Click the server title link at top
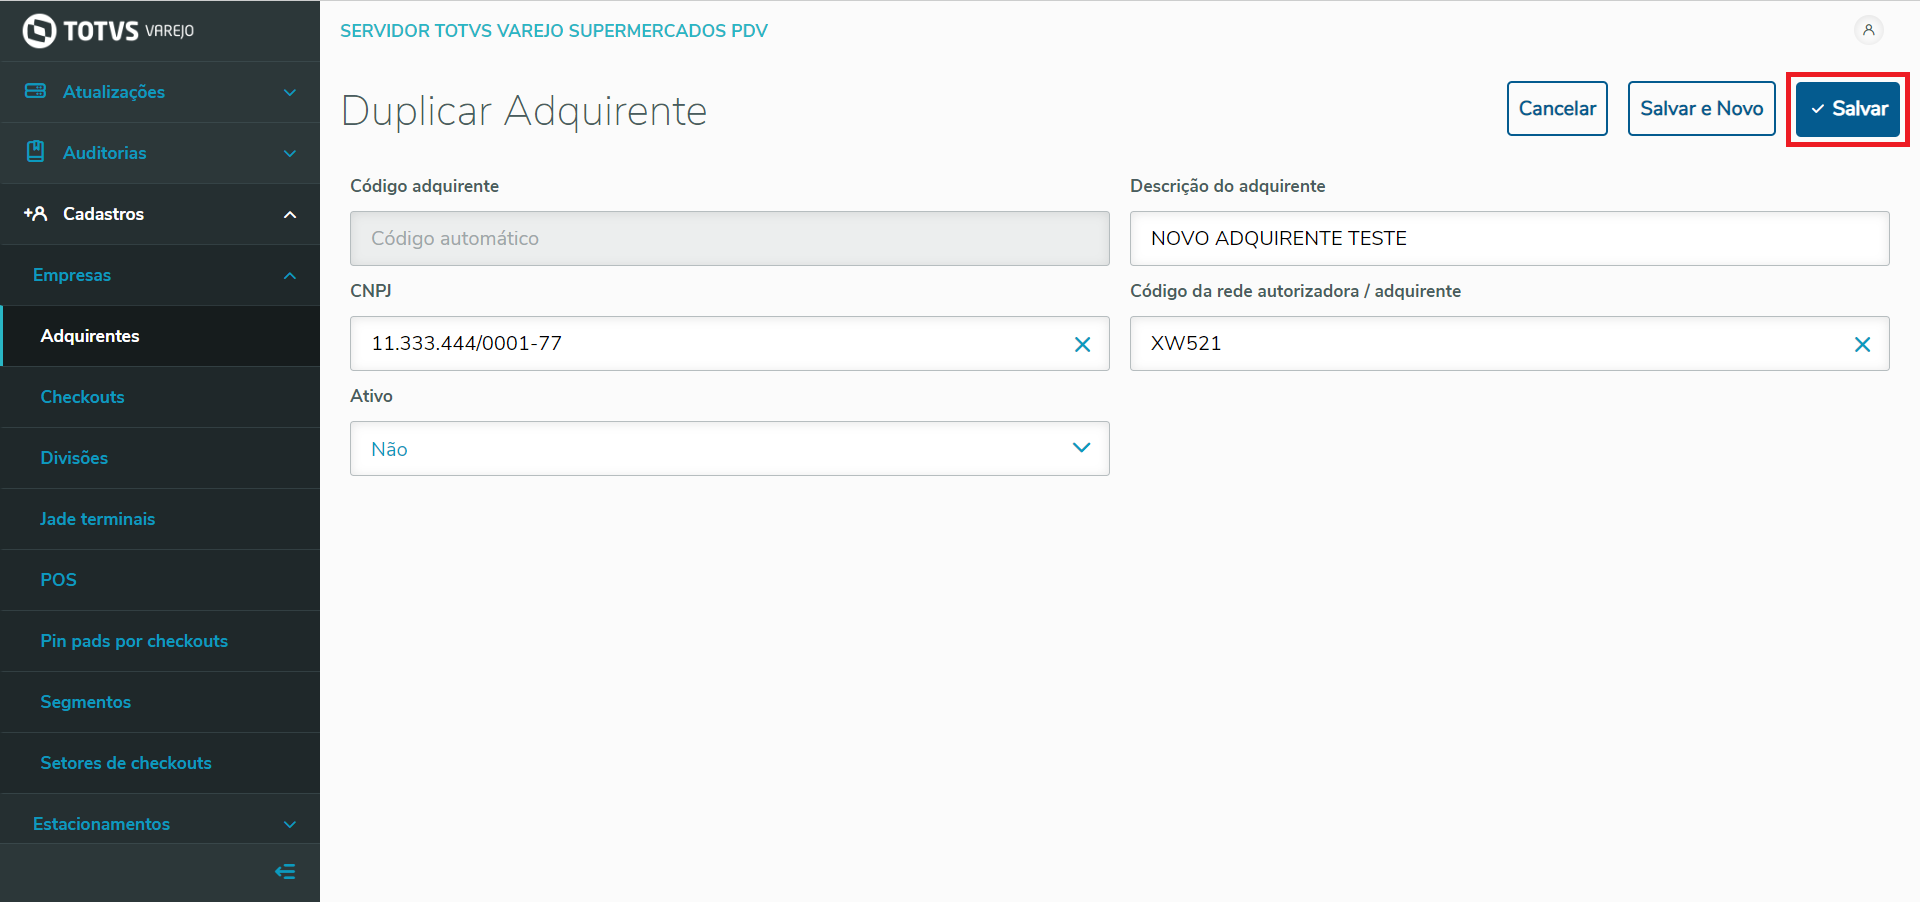This screenshot has width=1920, height=902. pyautogui.click(x=554, y=31)
